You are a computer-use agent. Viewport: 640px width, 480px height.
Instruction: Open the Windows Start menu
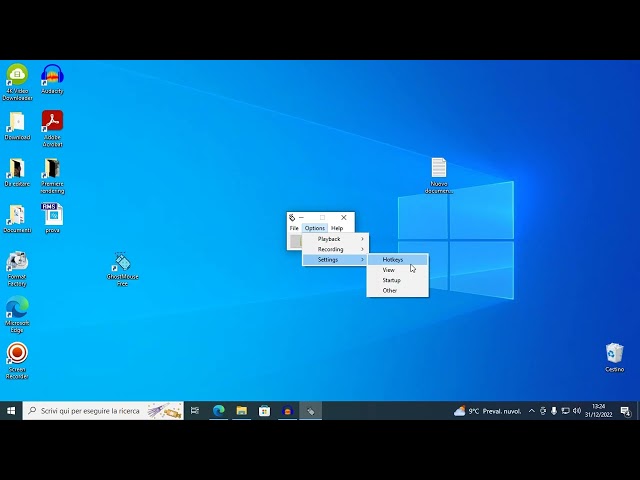click(x=11, y=411)
